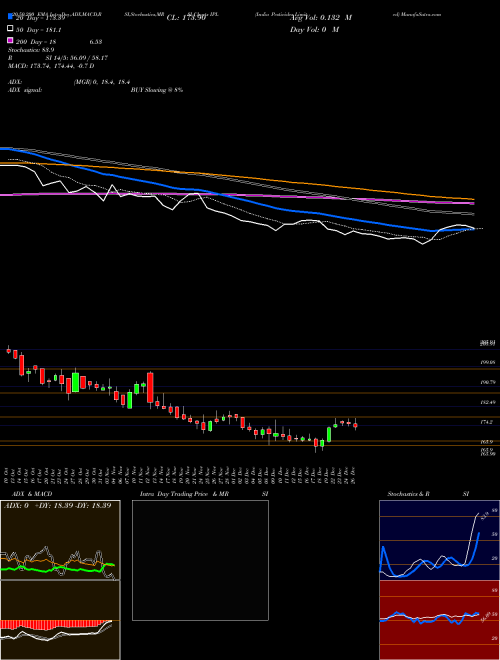Click the magenta 200 Day EMA line
Screen dimensions: 500x660
point(236,195)
